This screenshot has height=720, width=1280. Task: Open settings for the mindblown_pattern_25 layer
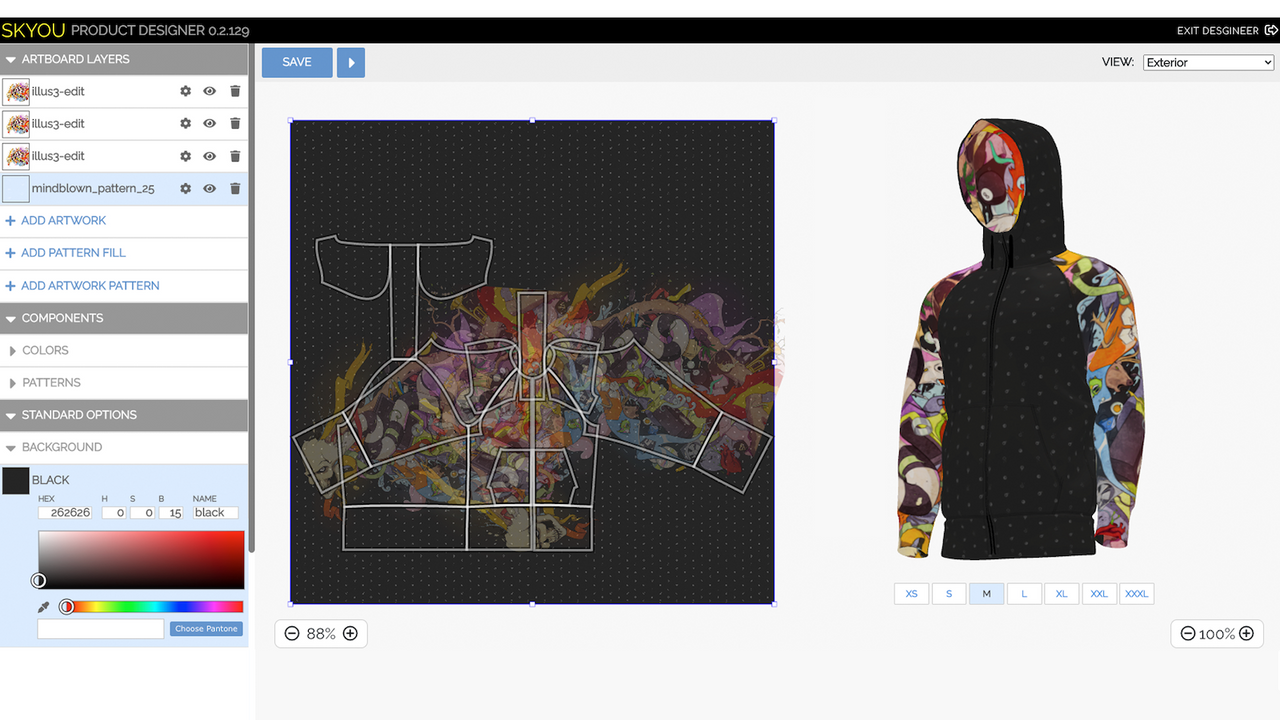pos(185,188)
